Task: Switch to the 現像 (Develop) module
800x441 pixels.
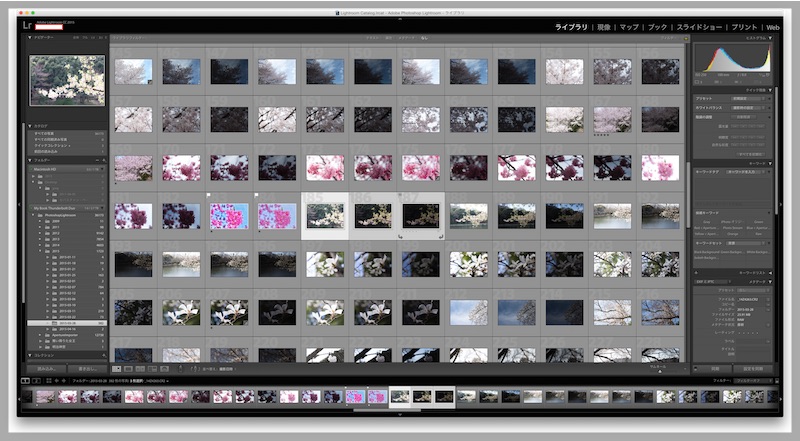Action: click(603, 27)
